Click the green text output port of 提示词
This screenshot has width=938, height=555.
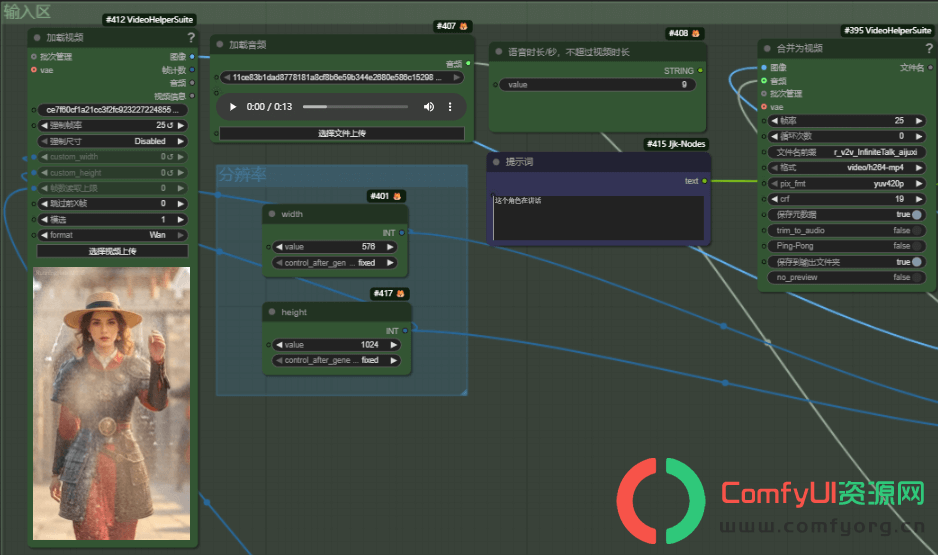(x=704, y=181)
